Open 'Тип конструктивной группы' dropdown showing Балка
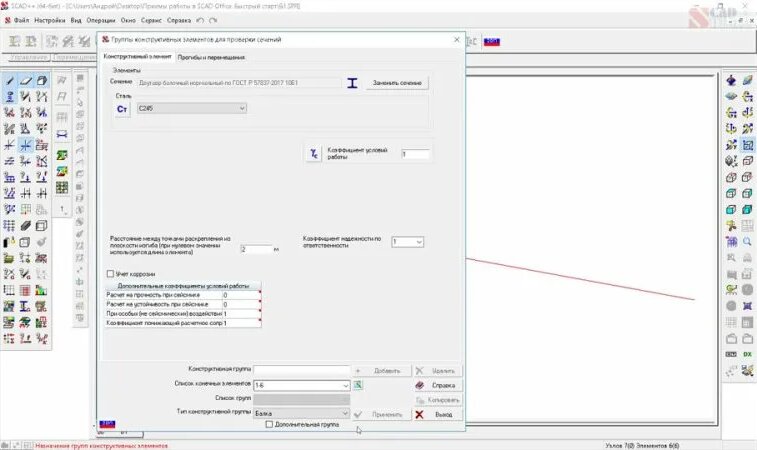Screen dimensions: 757x450 point(302,414)
